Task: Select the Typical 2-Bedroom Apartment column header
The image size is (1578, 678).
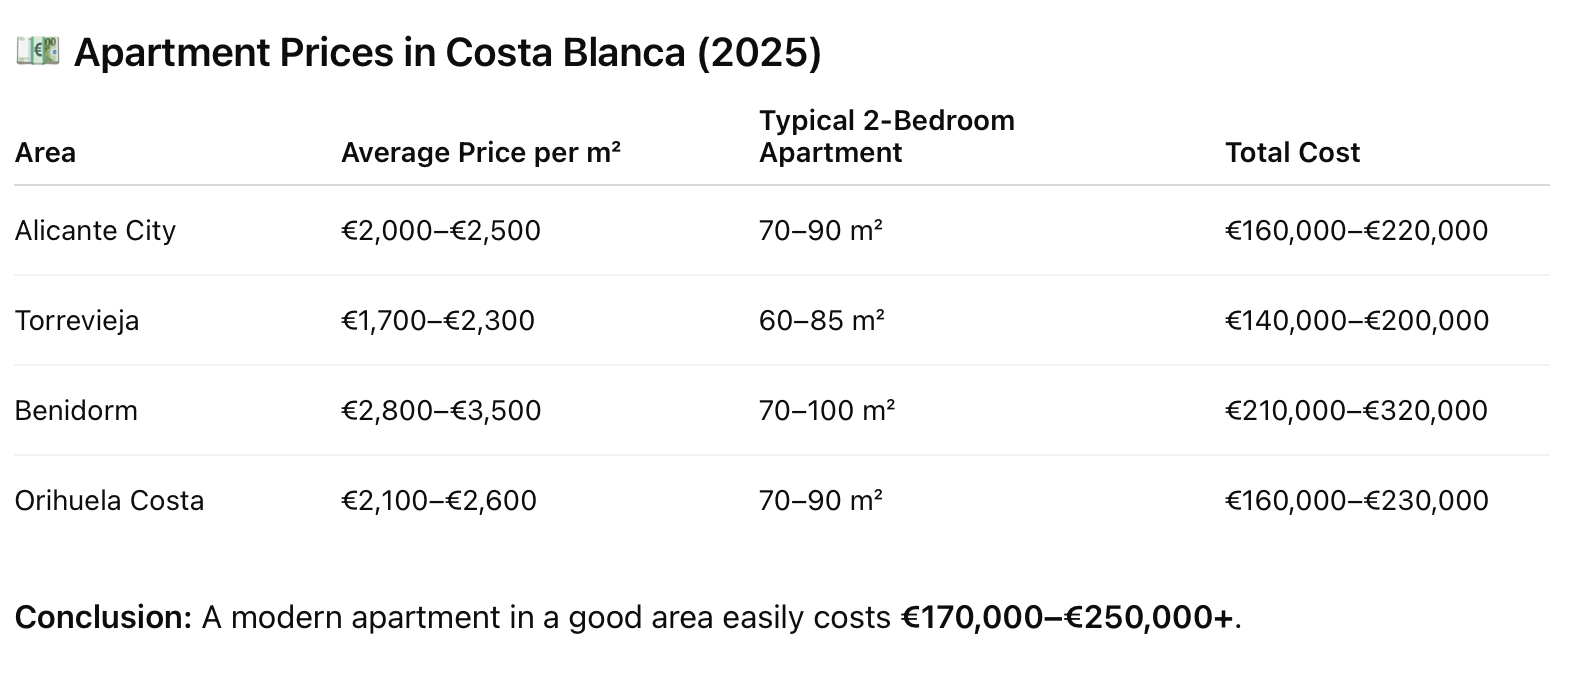Action: pos(886,136)
